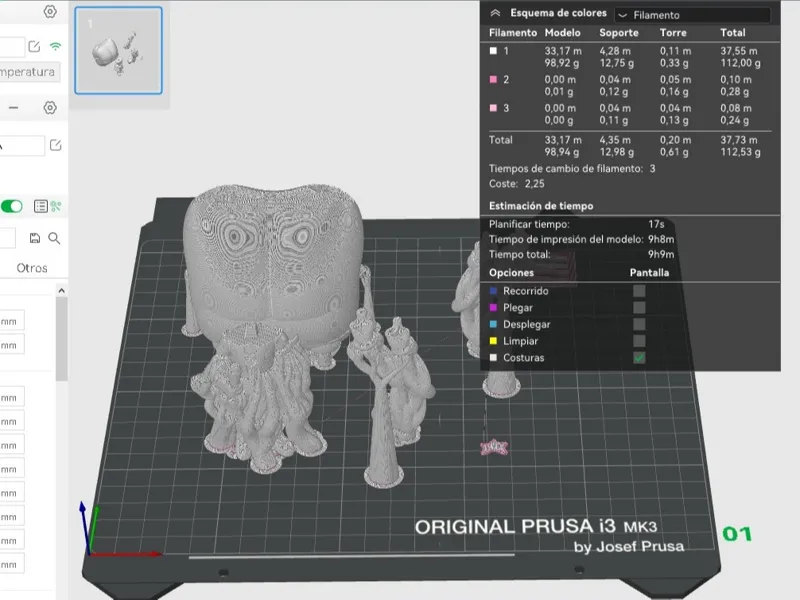Click the Wi-Fi connection icon
The width and height of the screenshot is (800, 600).
point(55,46)
